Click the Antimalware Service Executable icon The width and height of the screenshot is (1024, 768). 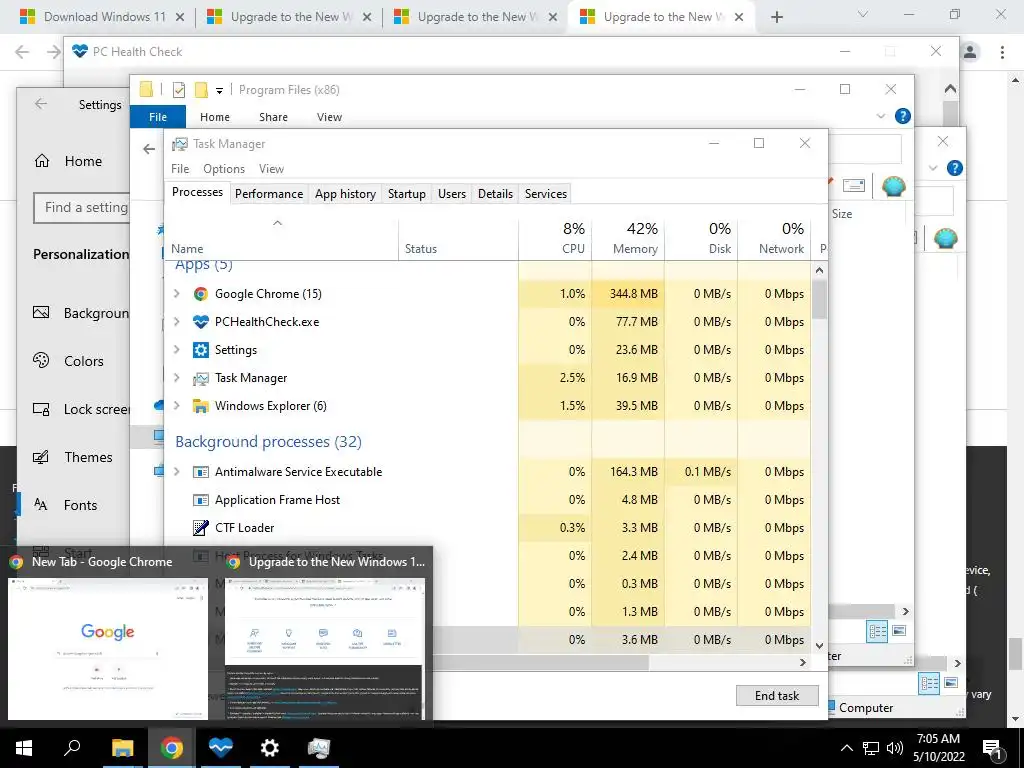click(x=200, y=472)
